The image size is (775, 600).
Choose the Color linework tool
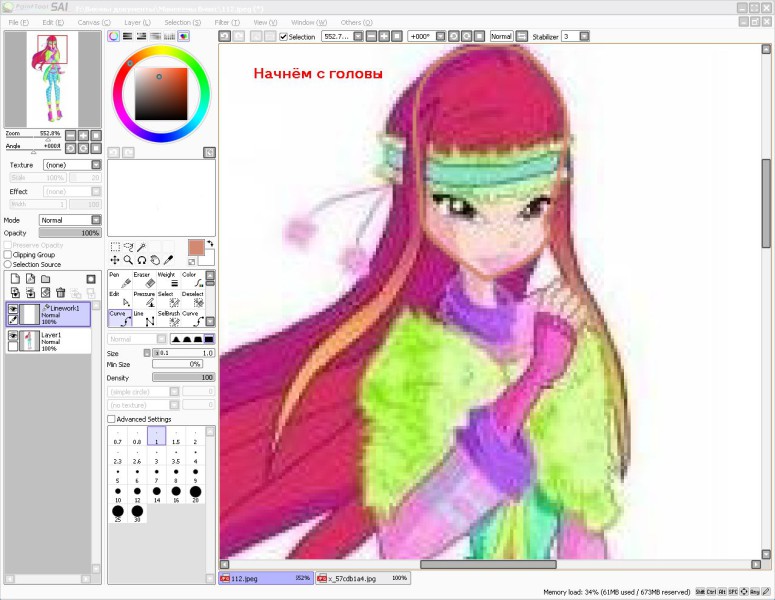pos(193,279)
